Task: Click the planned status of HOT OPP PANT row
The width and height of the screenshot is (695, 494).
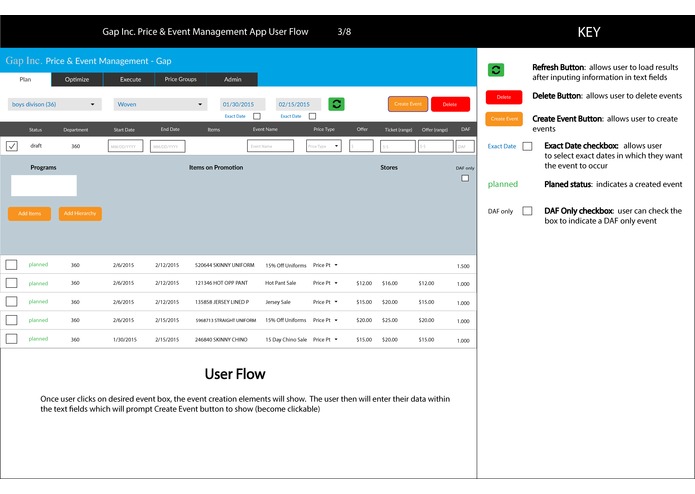Action: click(38, 283)
